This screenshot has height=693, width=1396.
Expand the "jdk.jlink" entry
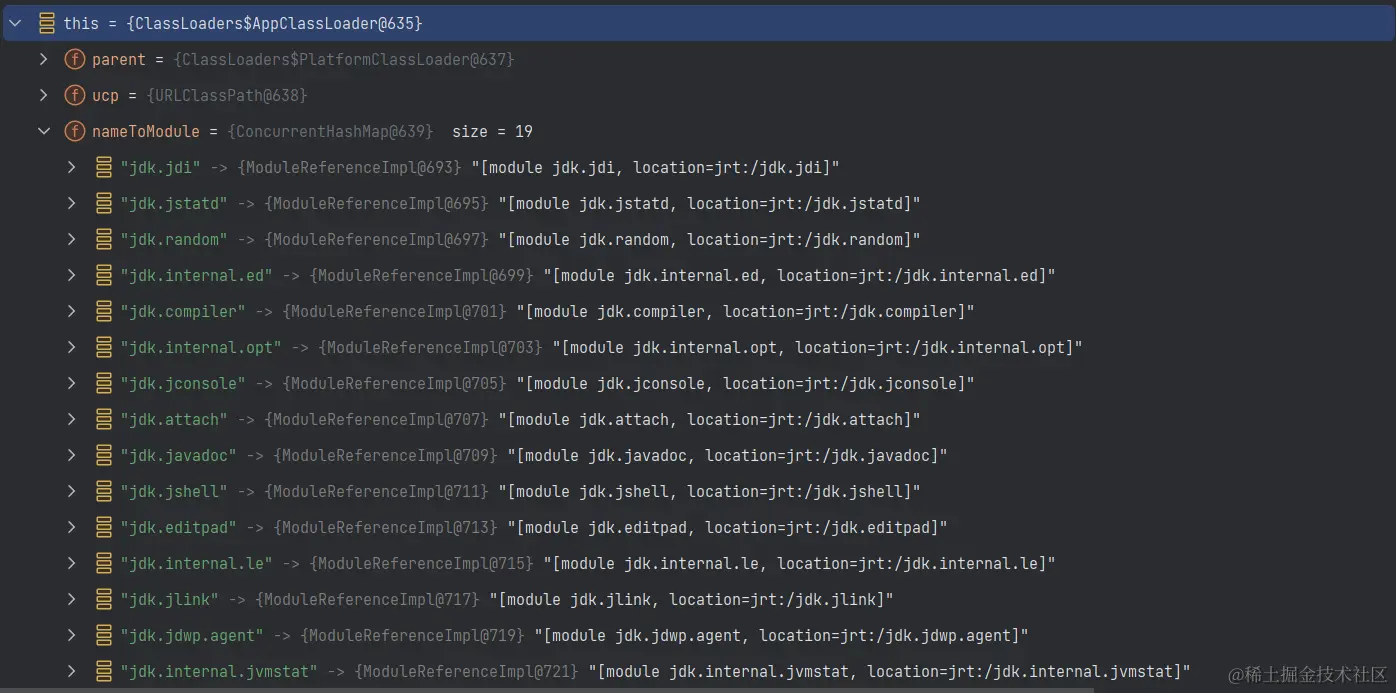tap(71, 599)
